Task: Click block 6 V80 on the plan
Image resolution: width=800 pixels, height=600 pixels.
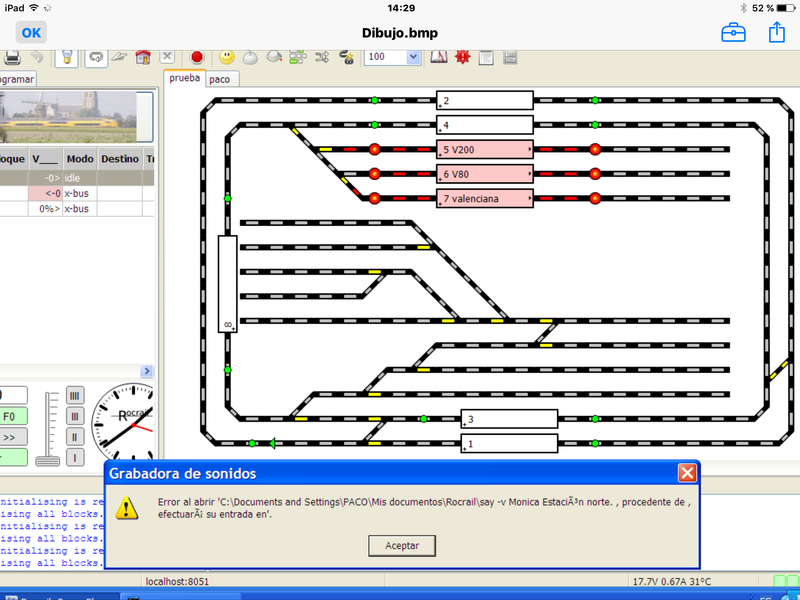Action: 485,174
